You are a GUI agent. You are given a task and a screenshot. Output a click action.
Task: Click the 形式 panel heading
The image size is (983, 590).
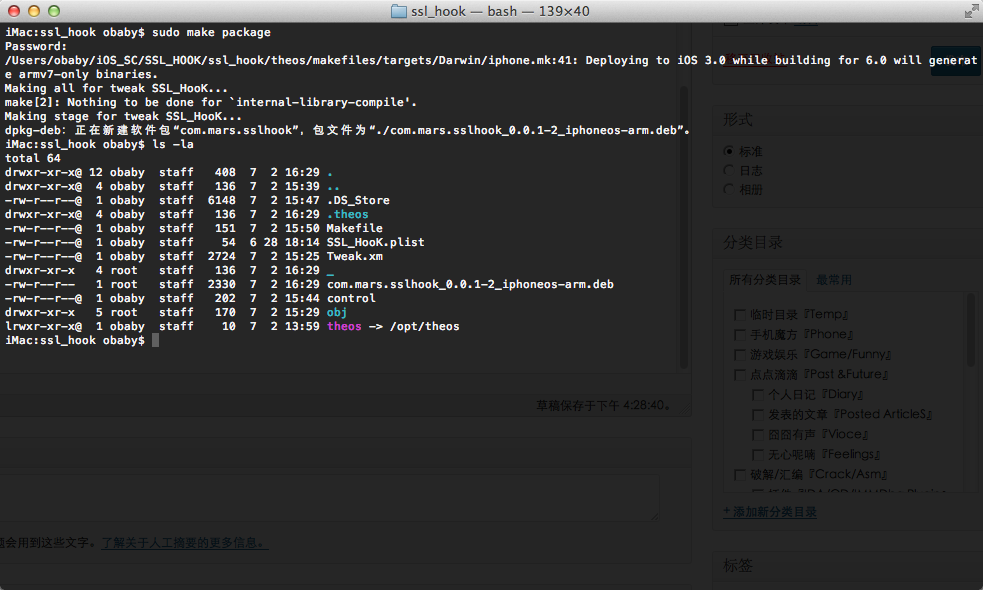coord(737,120)
